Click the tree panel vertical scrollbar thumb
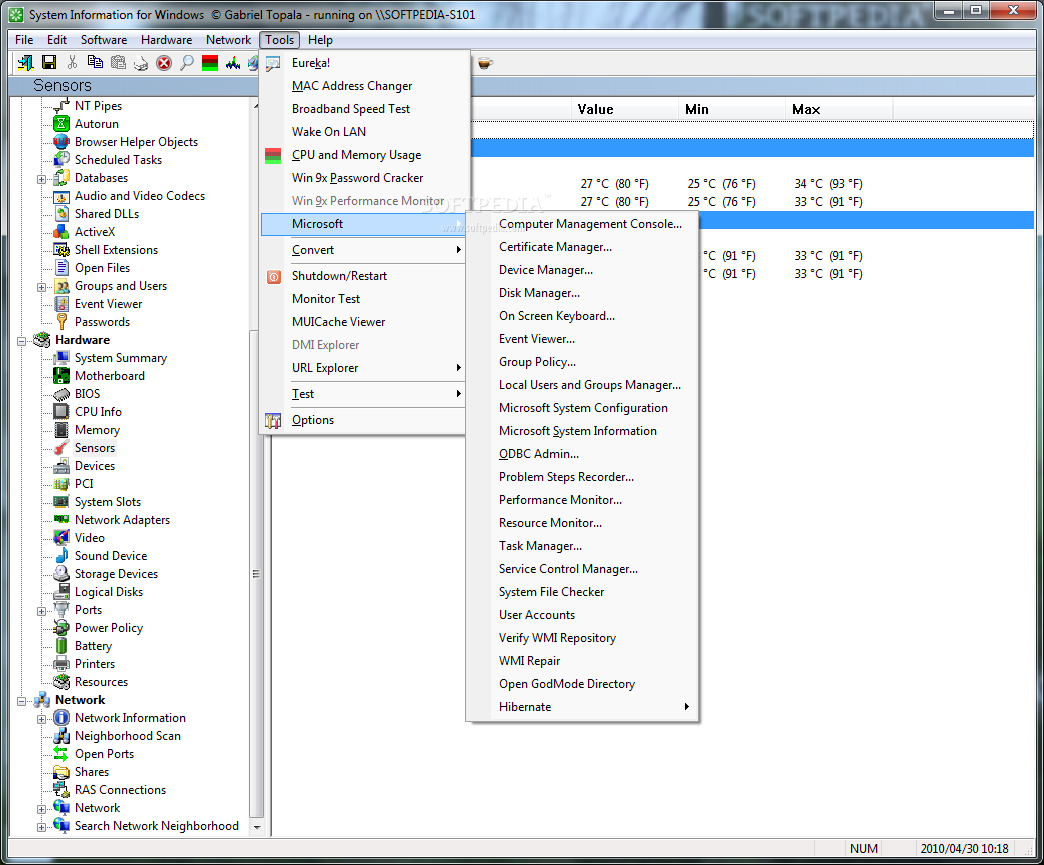Viewport: 1044px width, 865px height. (256, 573)
